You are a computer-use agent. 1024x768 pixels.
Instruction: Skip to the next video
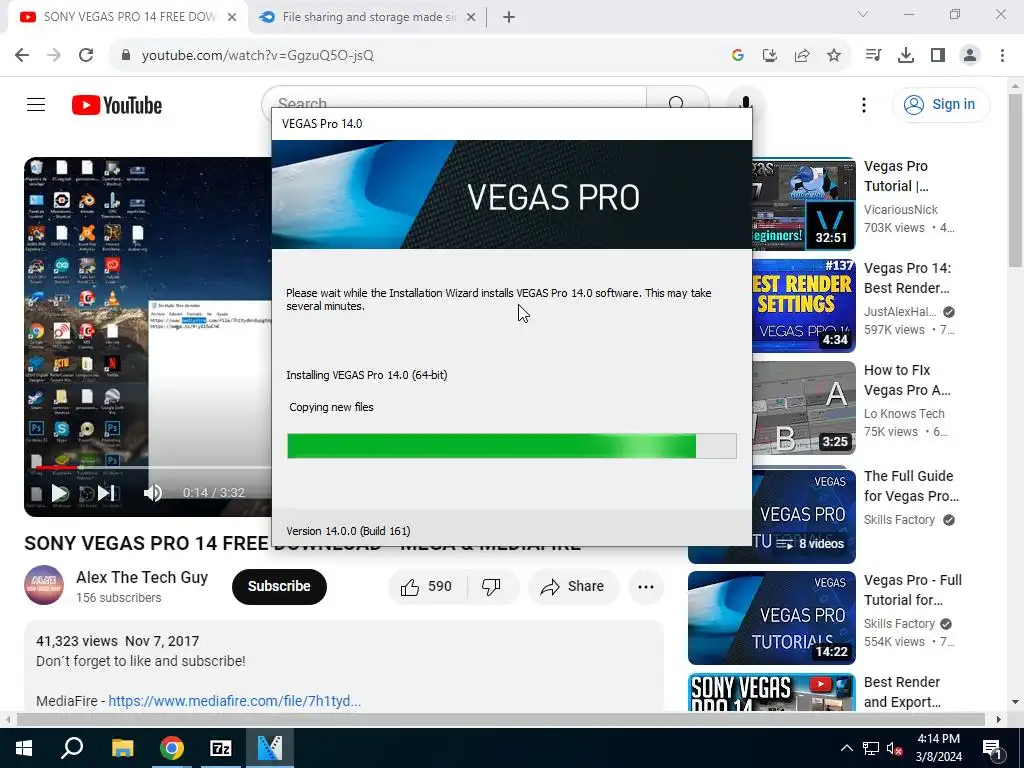pyautogui.click(x=106, y=493)
